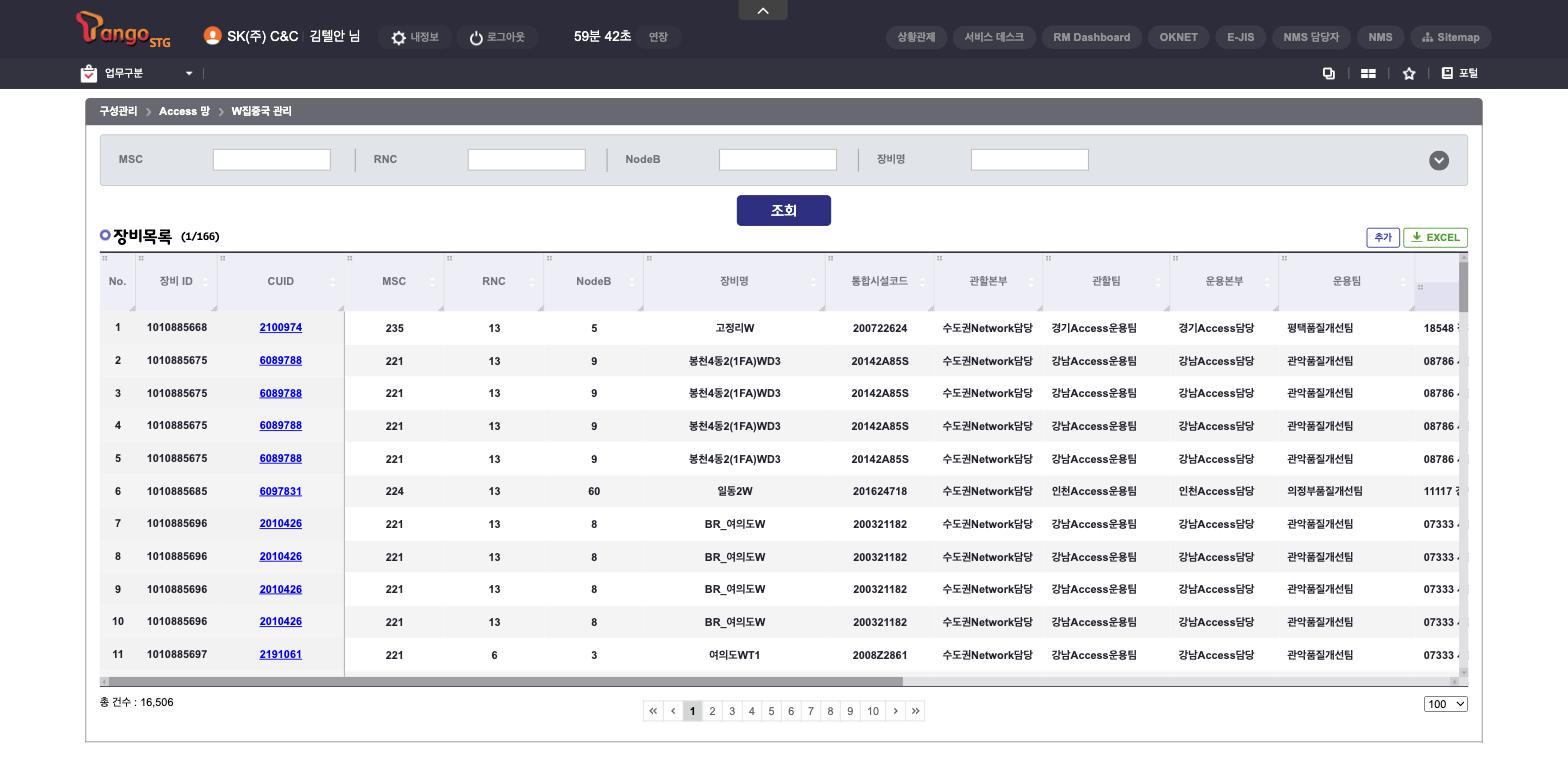
Task: Open CUID link 6097831
Action: (x=280, y=491)
